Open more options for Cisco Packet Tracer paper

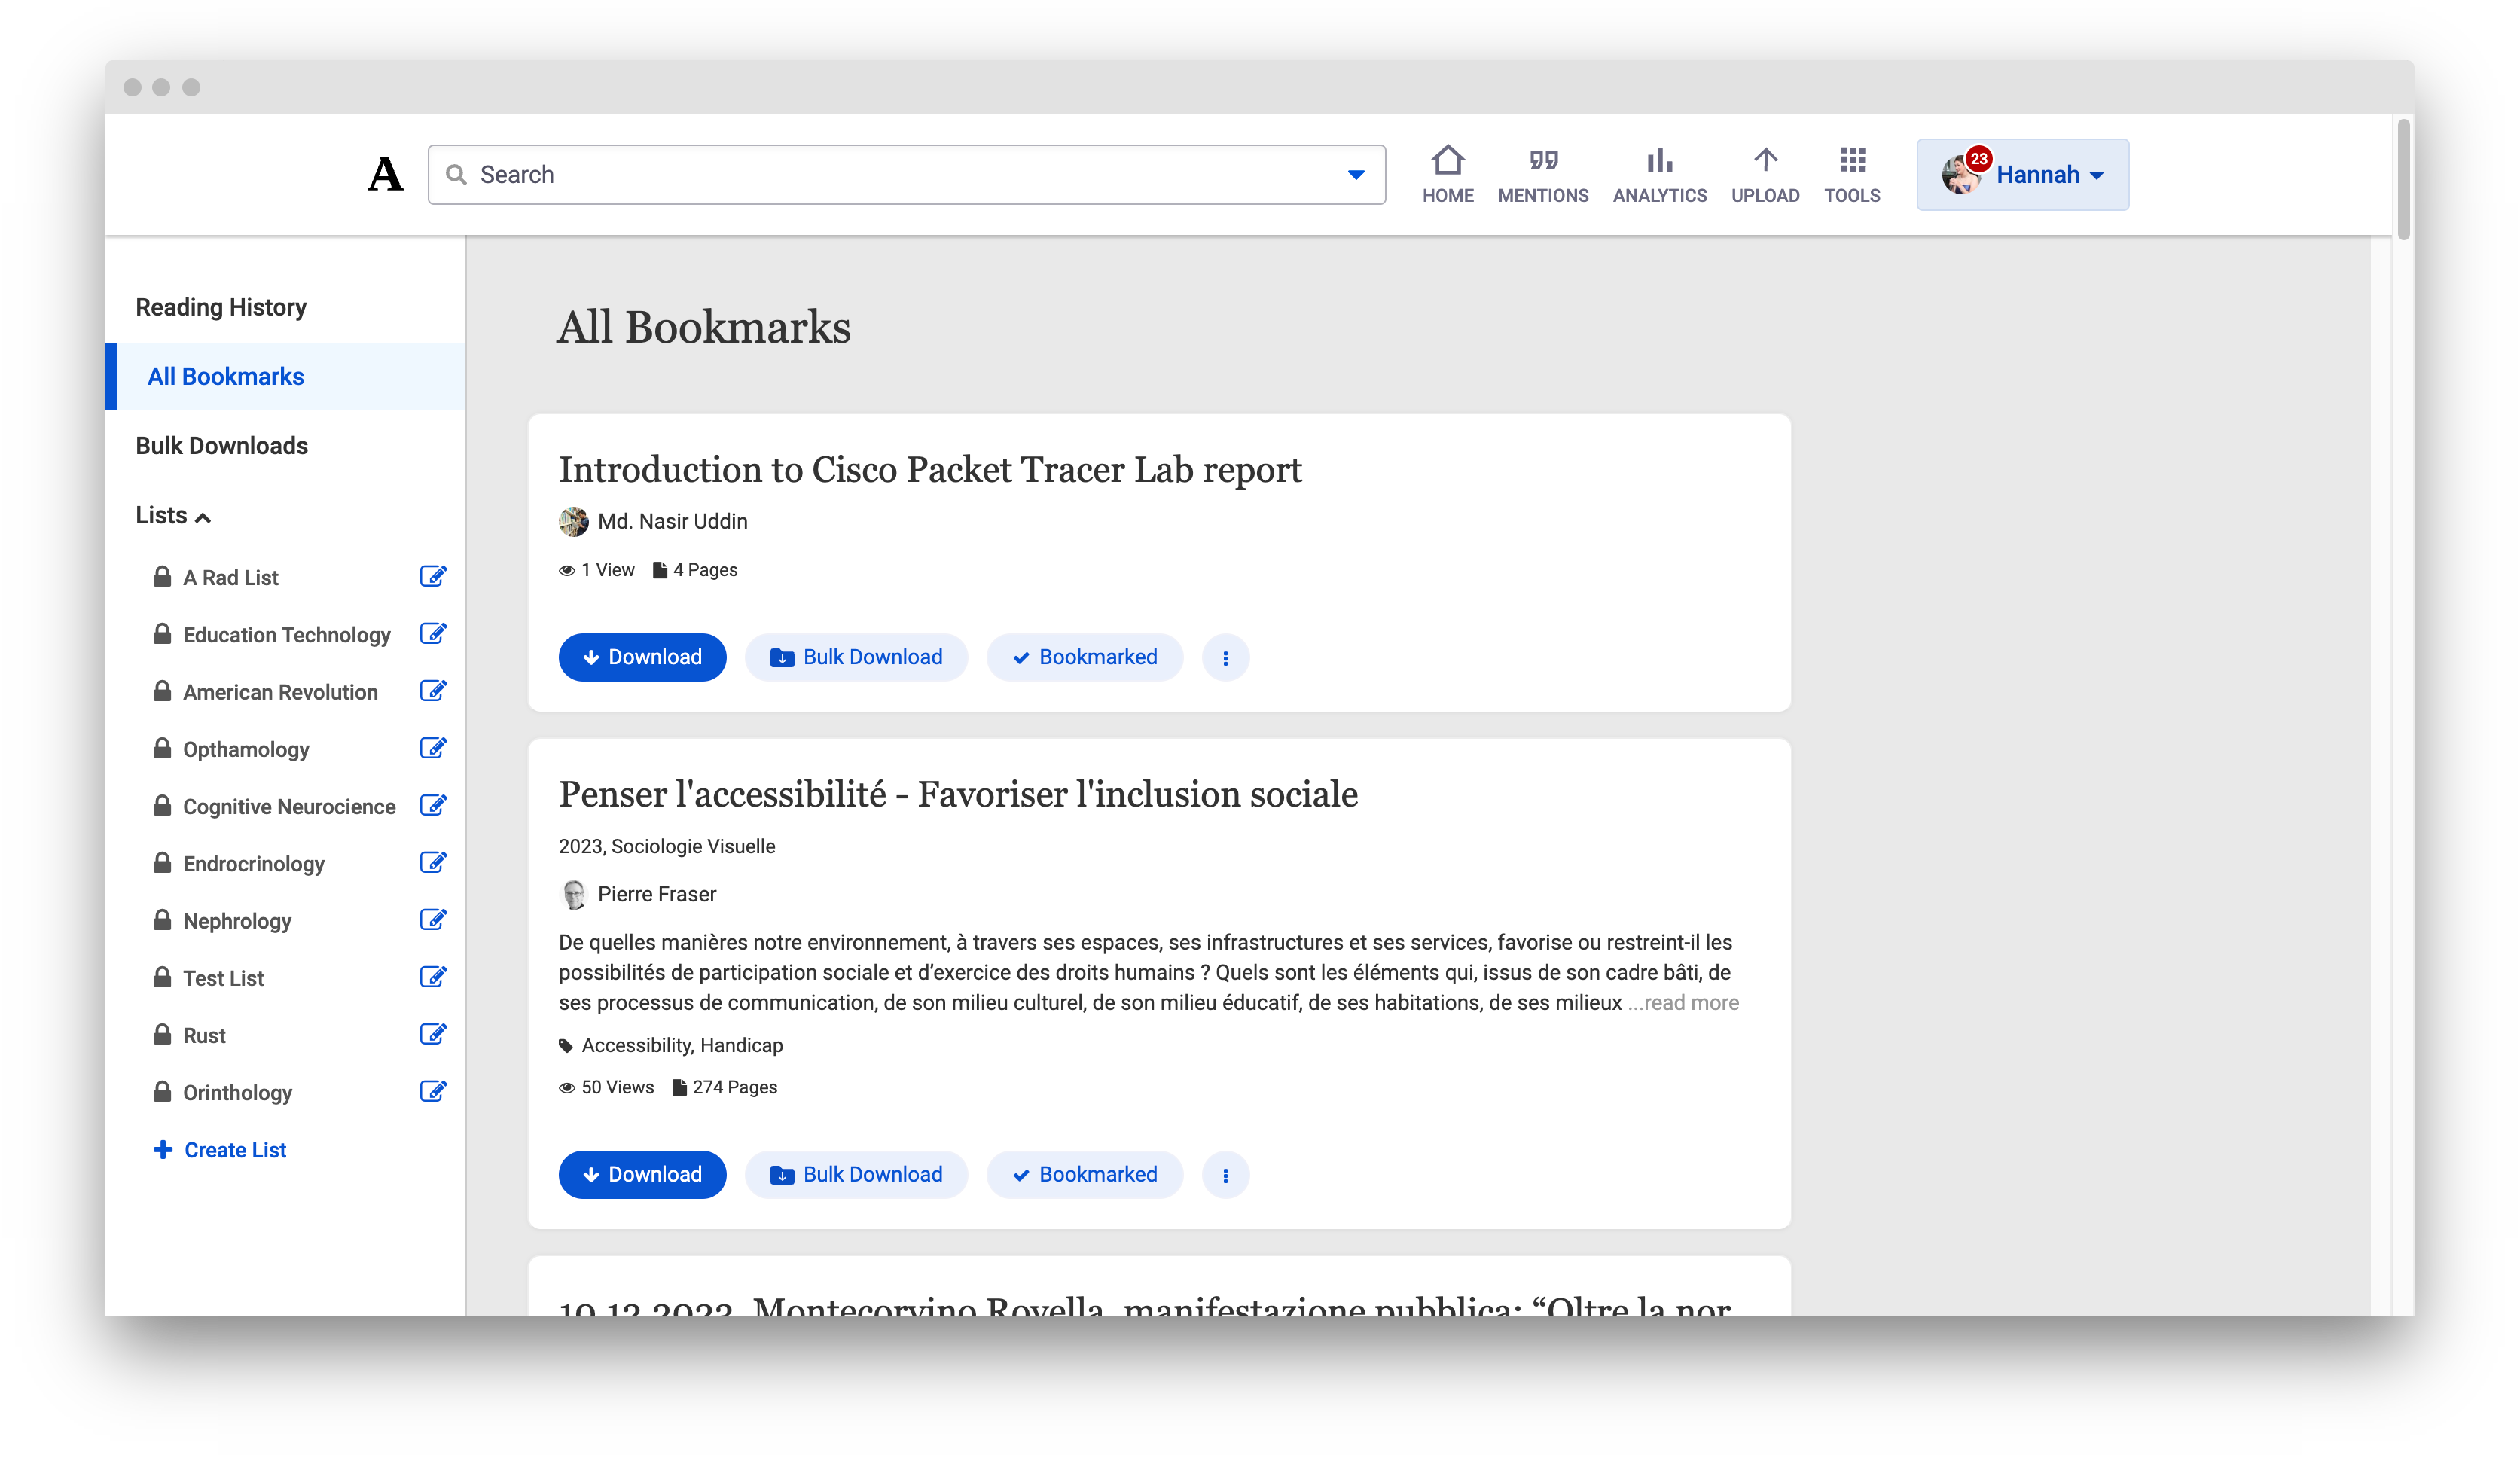pos(1225,658)
